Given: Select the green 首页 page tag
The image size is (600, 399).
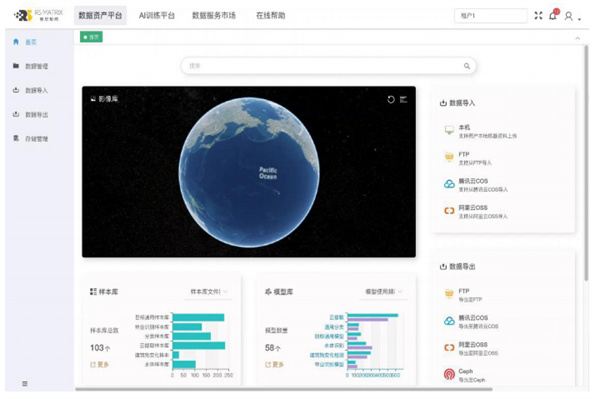Looking at the screenshot, I should point(91,37).
